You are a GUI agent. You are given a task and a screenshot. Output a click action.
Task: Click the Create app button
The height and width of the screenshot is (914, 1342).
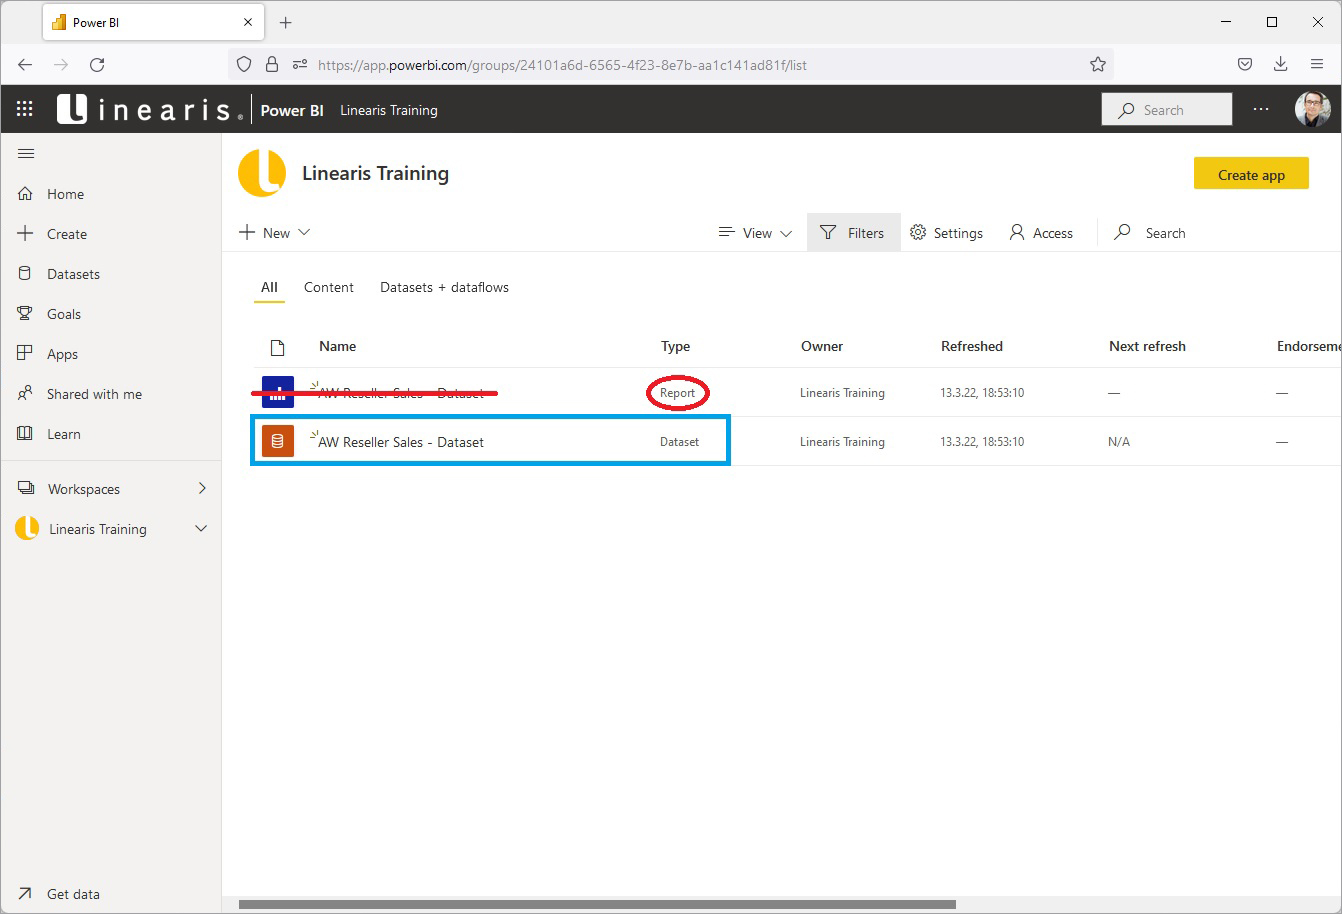[x=1251, y=173]
